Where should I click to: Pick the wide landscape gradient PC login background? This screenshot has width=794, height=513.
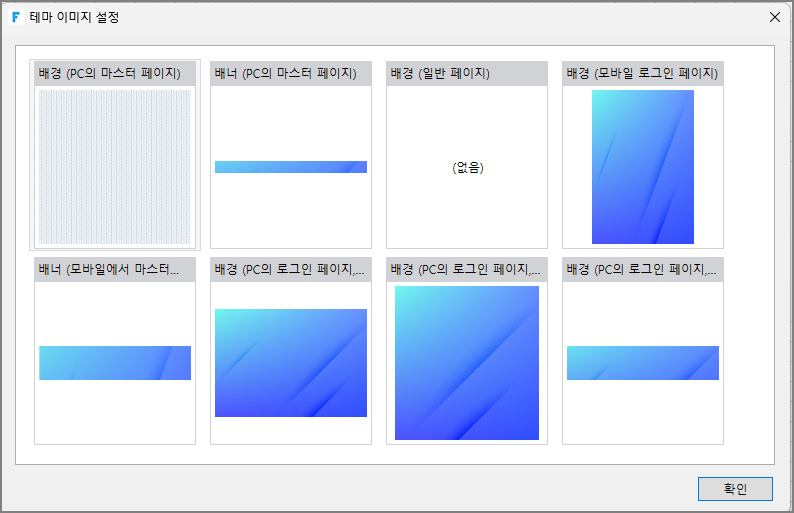[291, 363]
